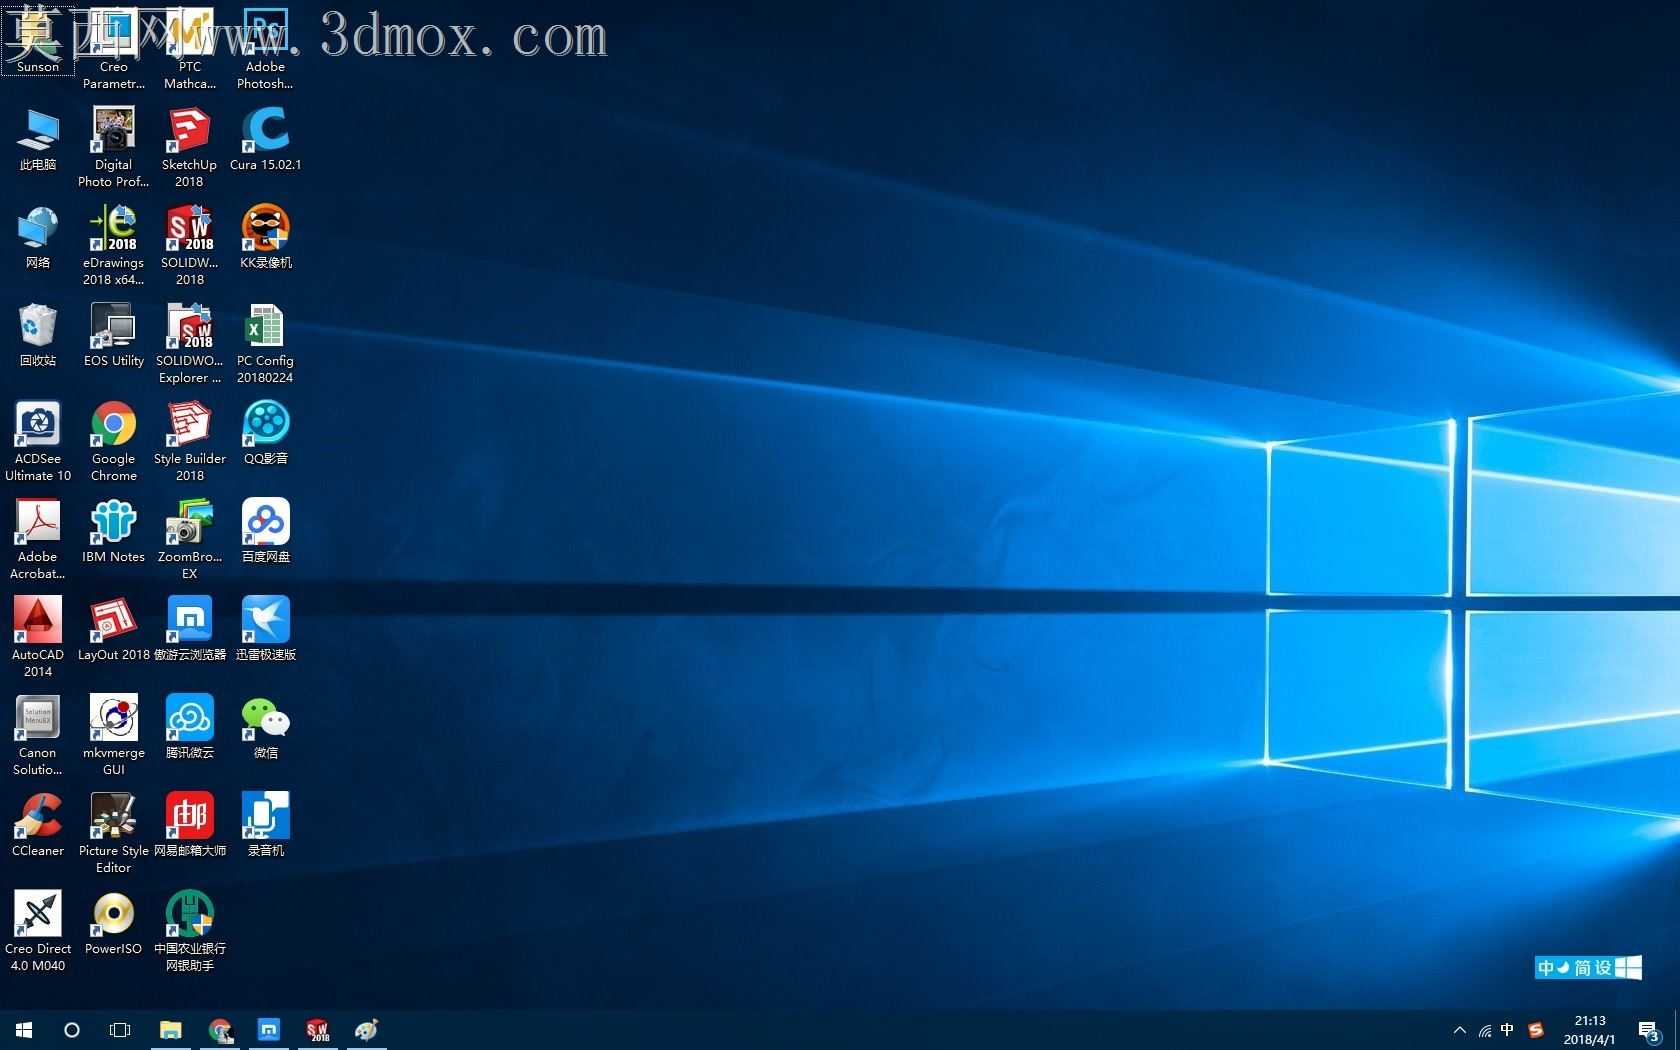Click the 网易邮箱大师 mail icon

[x=190, y=825]
